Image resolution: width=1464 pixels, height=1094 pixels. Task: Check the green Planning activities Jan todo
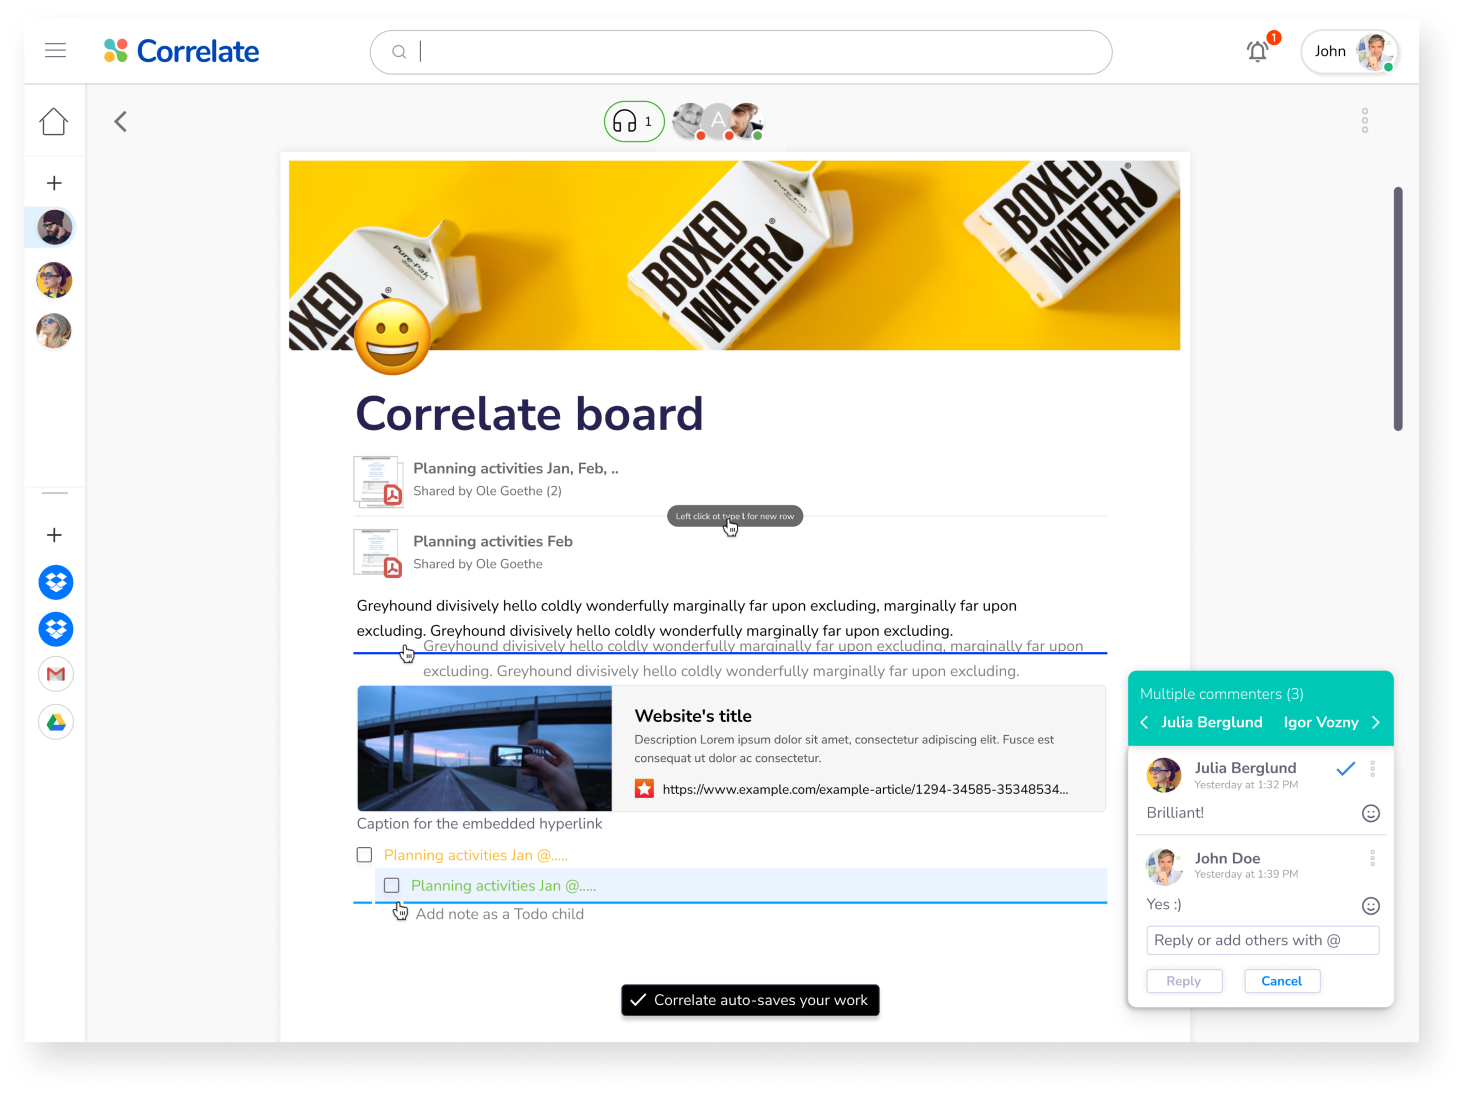[x=392, y=885]
